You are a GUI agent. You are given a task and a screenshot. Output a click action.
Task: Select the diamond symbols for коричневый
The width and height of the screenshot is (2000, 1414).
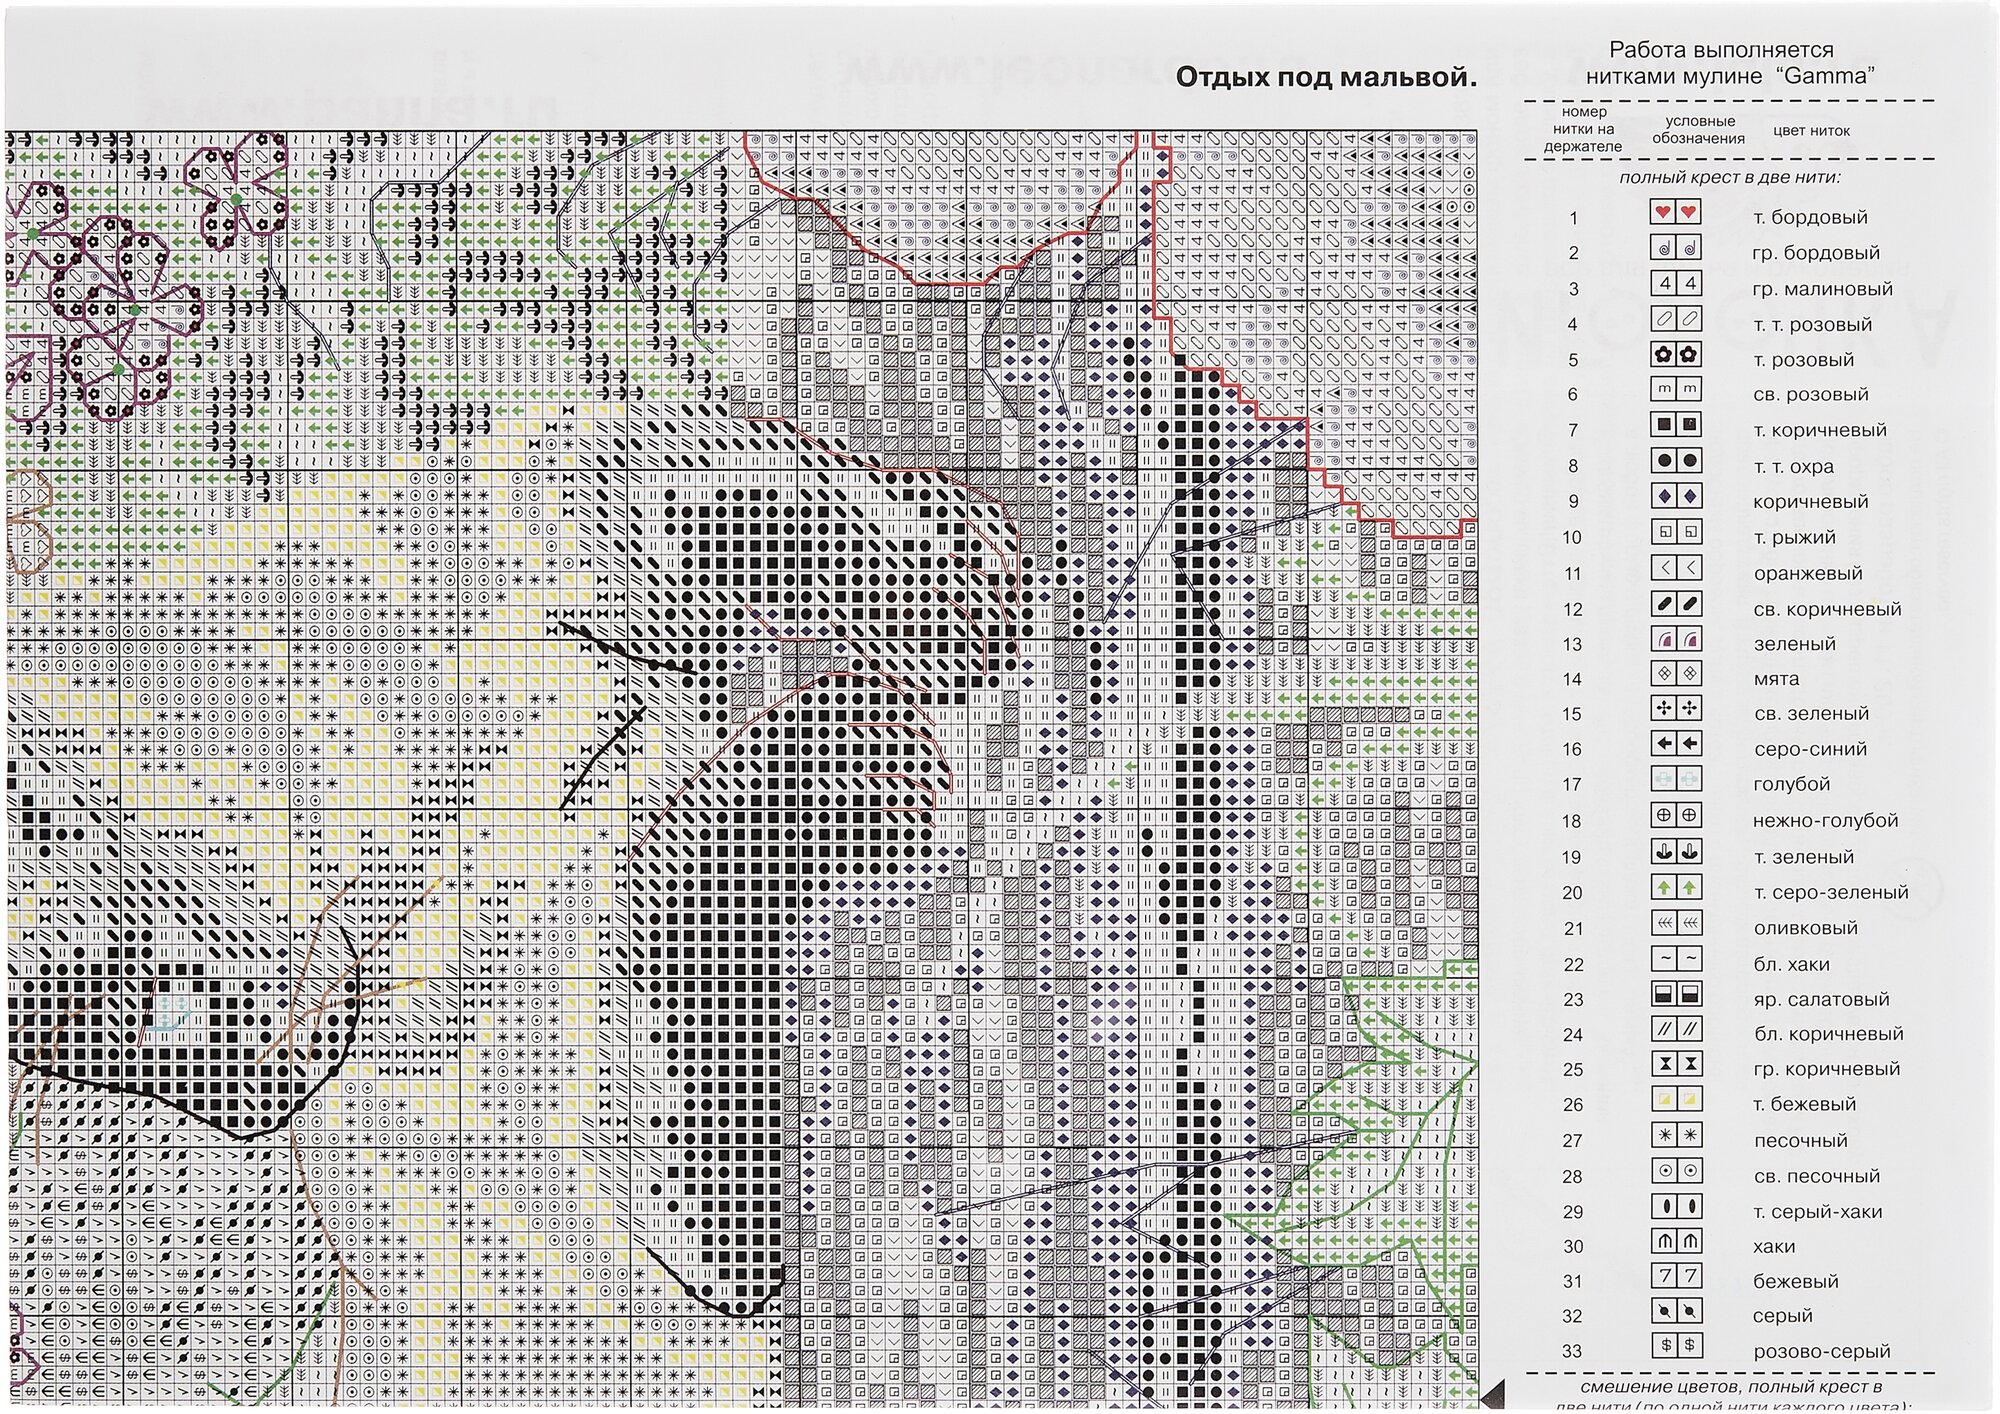[x=1675, y=496]
